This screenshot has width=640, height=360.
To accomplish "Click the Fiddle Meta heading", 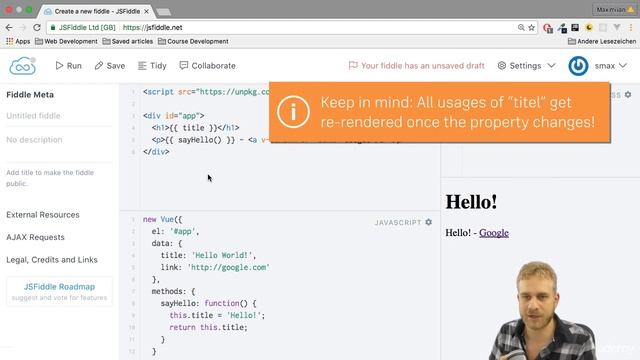I will pos(30,95).
